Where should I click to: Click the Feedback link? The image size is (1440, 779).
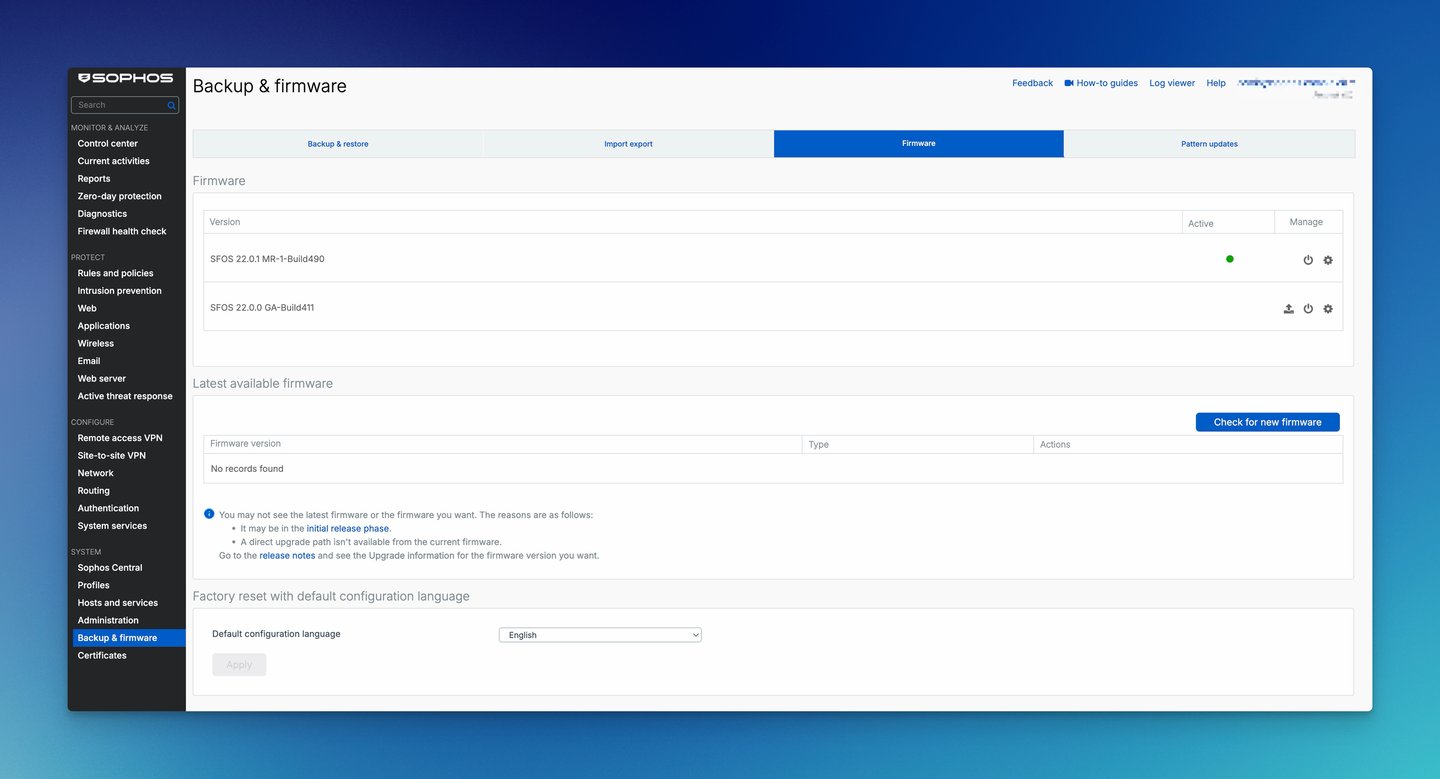click(x=1032, y=83)
